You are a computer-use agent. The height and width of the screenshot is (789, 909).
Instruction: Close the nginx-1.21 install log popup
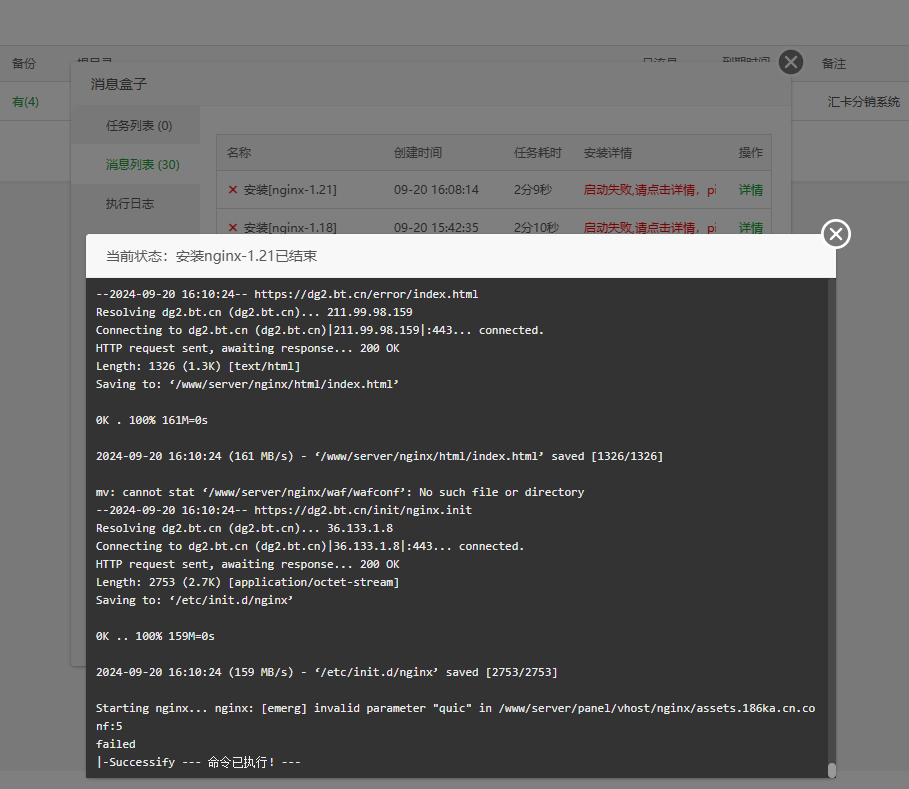[835, 234]
